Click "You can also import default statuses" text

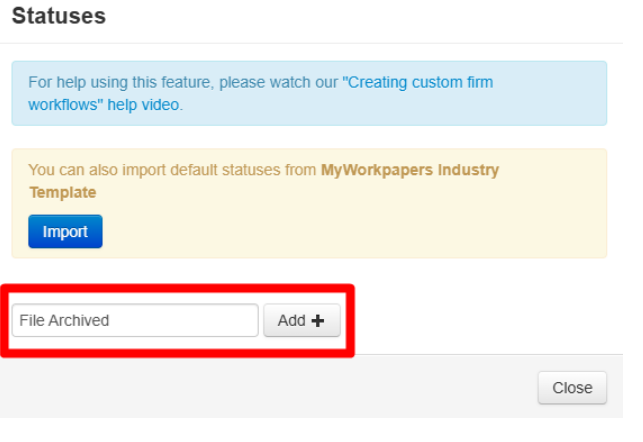[x=172, y=170]
